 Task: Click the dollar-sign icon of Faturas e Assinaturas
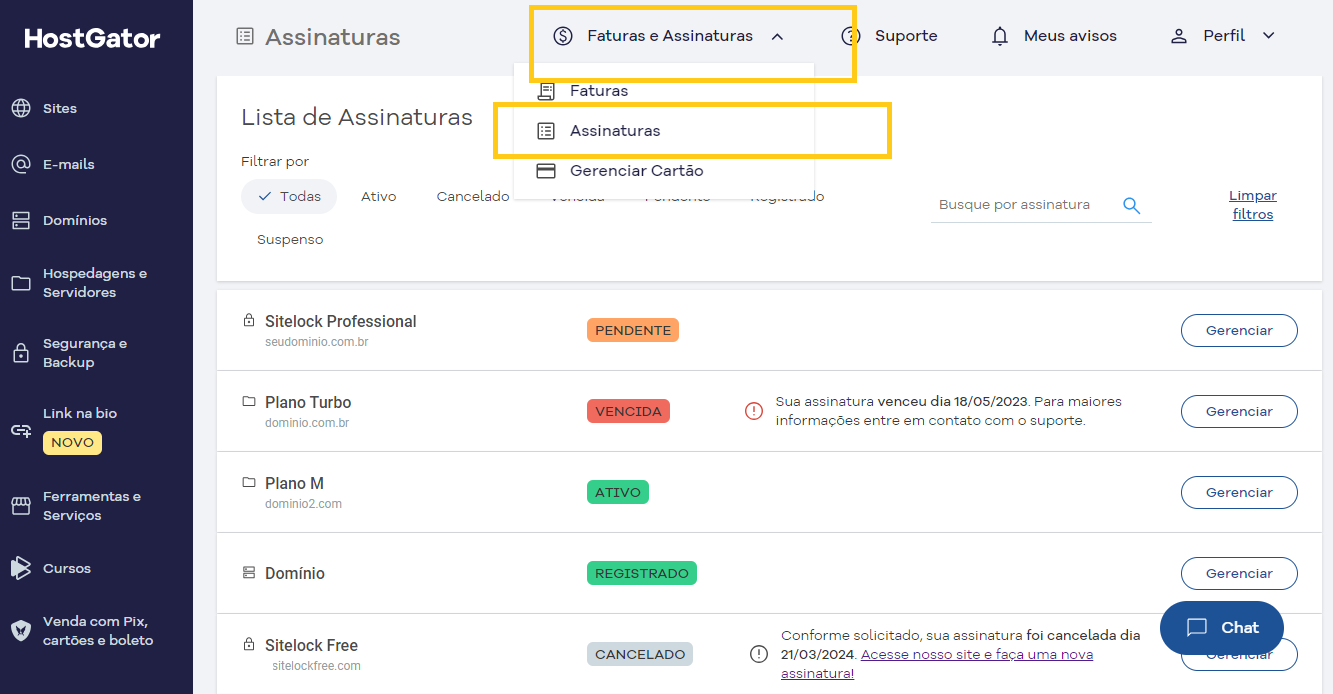tap(563, 36)
